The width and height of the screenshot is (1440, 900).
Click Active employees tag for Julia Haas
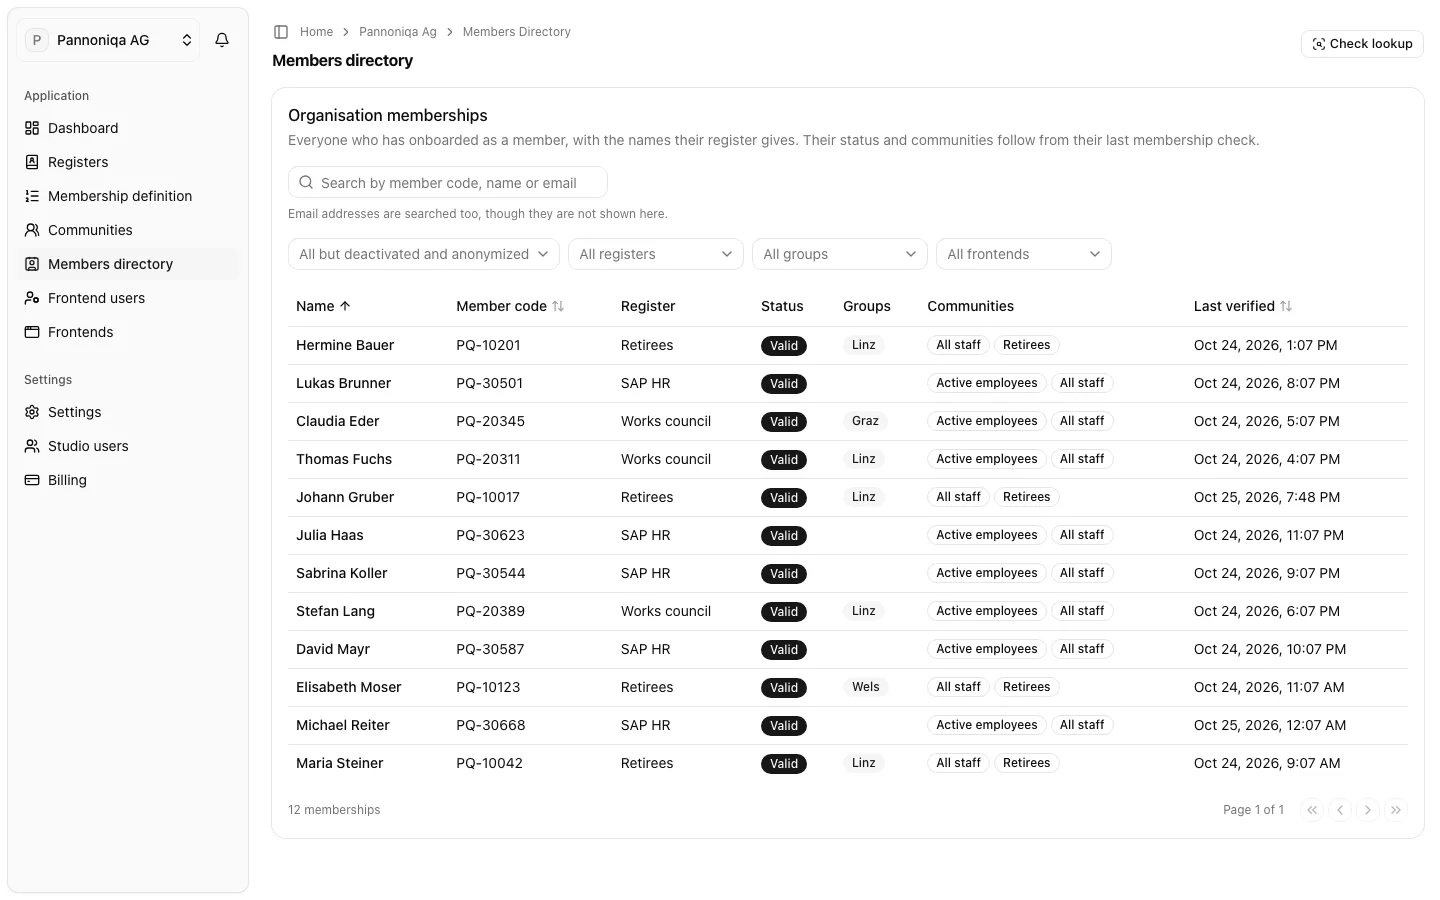point(987,535)
